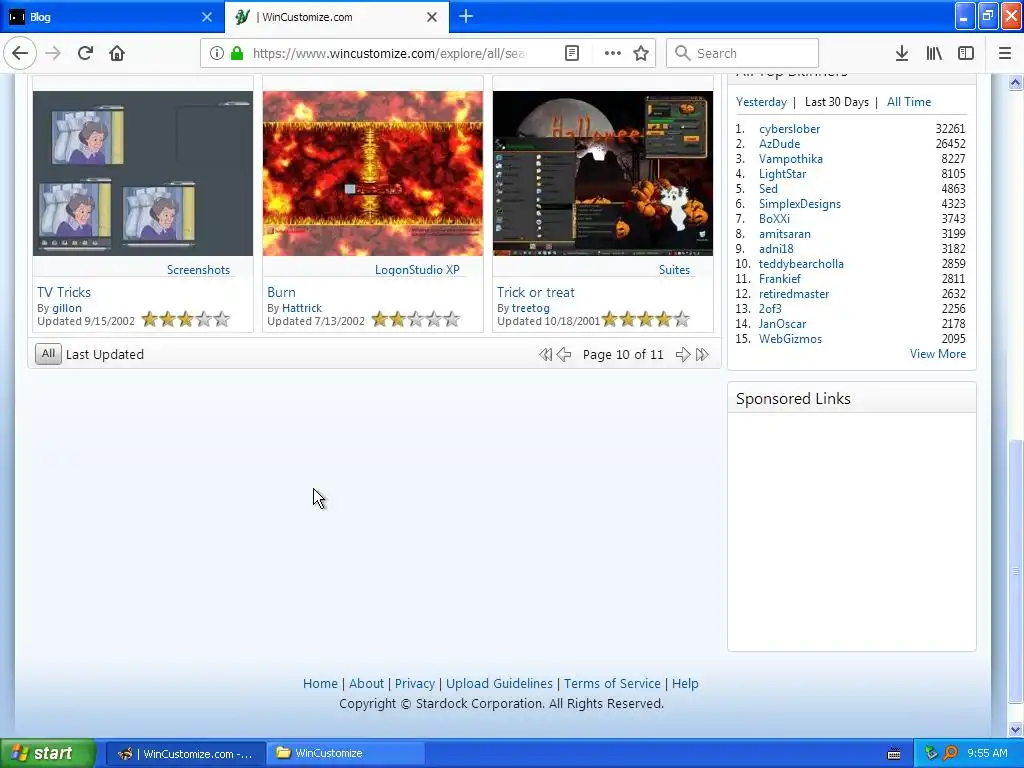1024x768 pixels.
Task: Toggle the browser sidebar icon
Action: point(966,53)
